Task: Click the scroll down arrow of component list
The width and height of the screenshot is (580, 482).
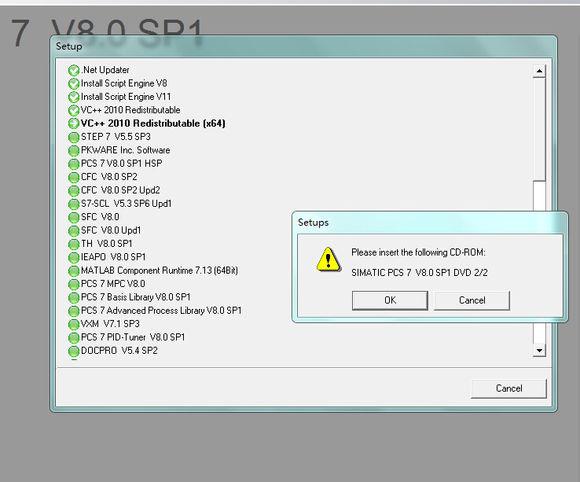Action: coord(539,350)
